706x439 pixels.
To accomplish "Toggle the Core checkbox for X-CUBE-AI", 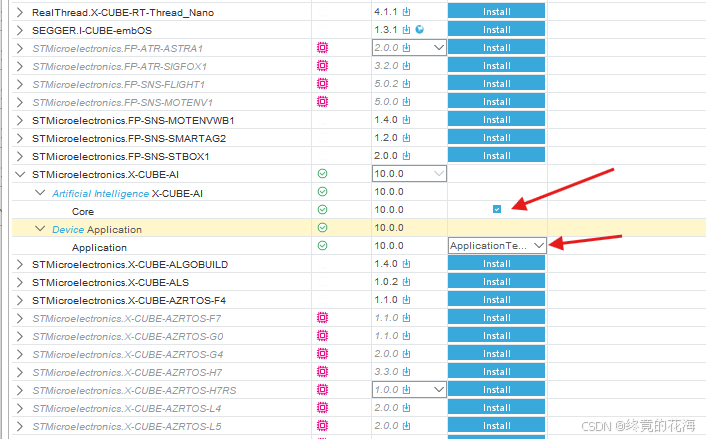I will tap(497, 209).
